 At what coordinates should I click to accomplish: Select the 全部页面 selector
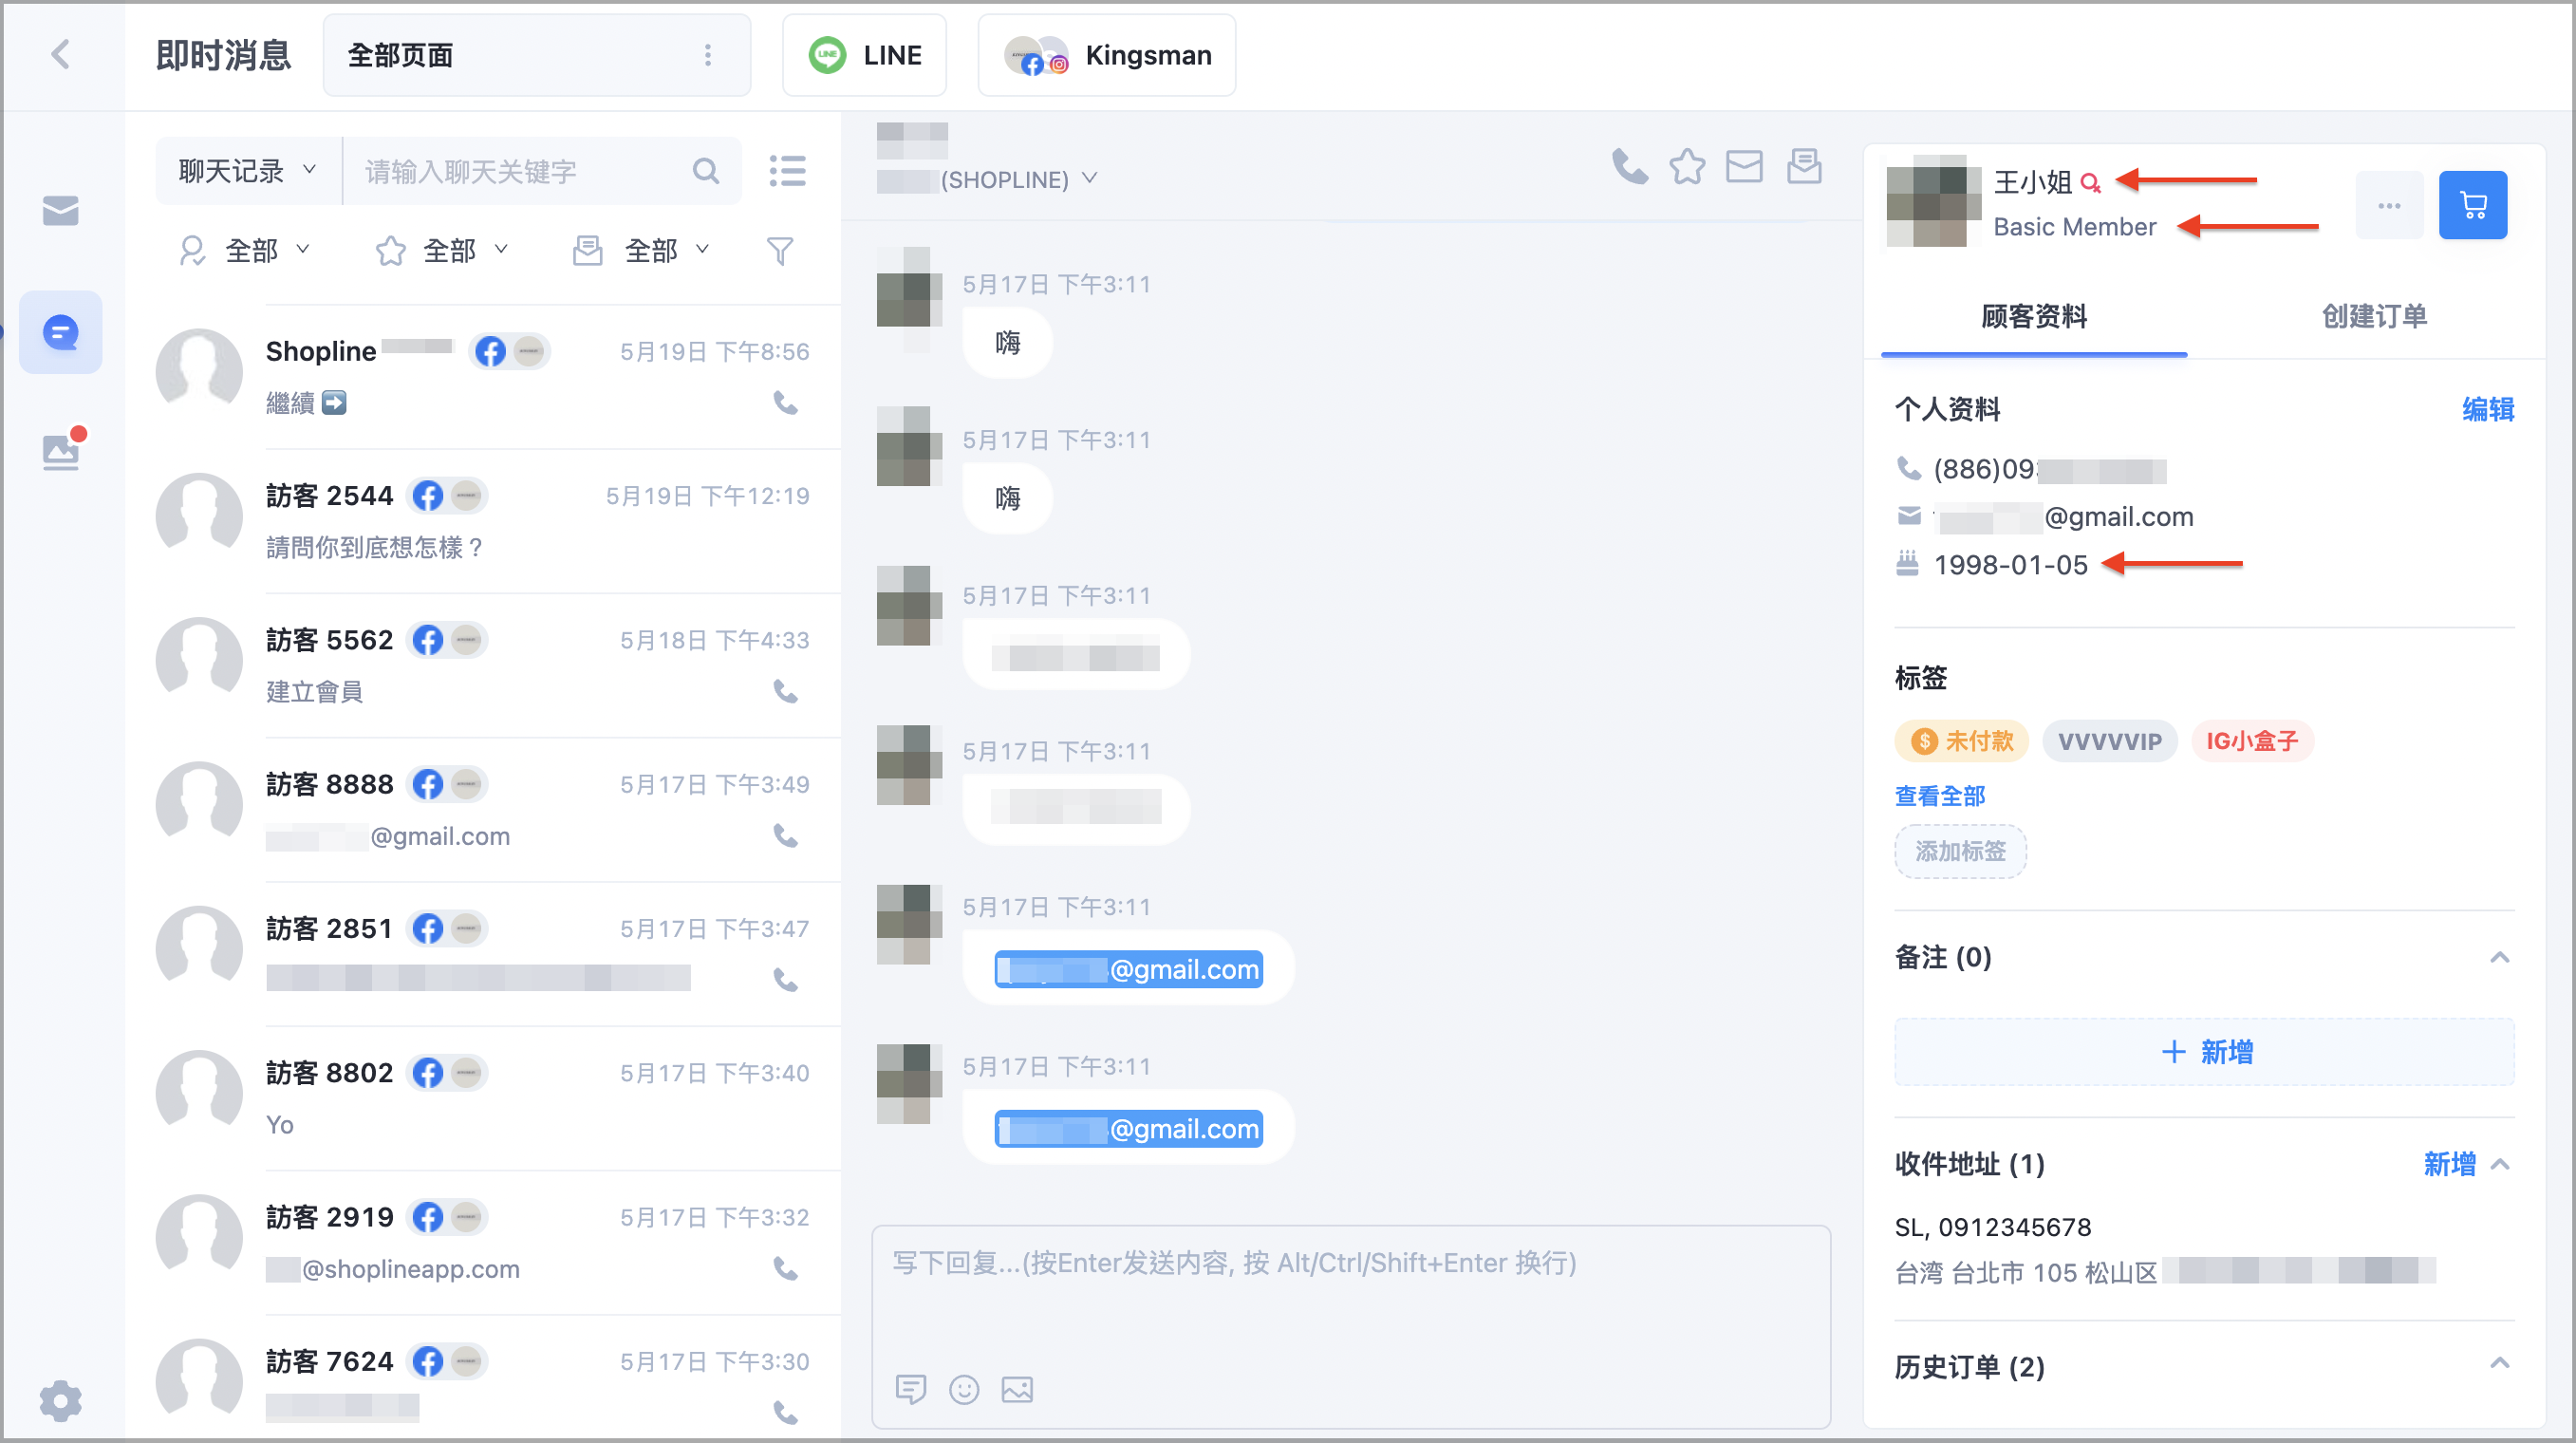click(x=536, y=55)
